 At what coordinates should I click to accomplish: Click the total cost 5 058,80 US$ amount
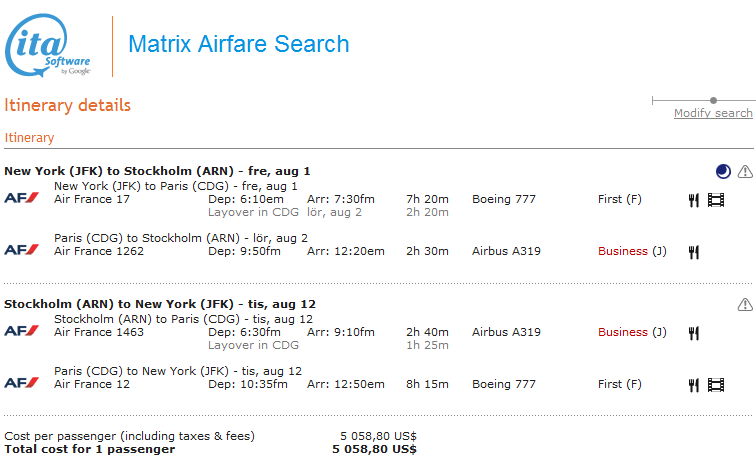pyautogui.click(x=374, y=450)
